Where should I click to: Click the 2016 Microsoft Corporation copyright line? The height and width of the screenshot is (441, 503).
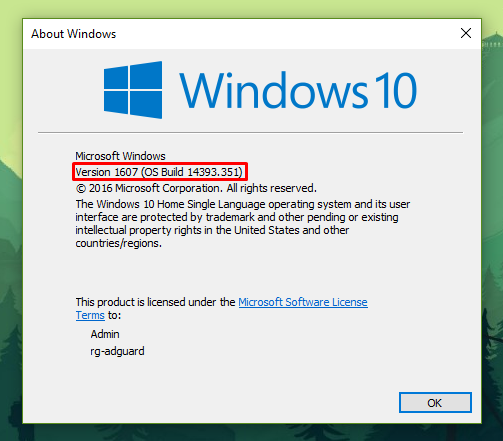(196, 188)
